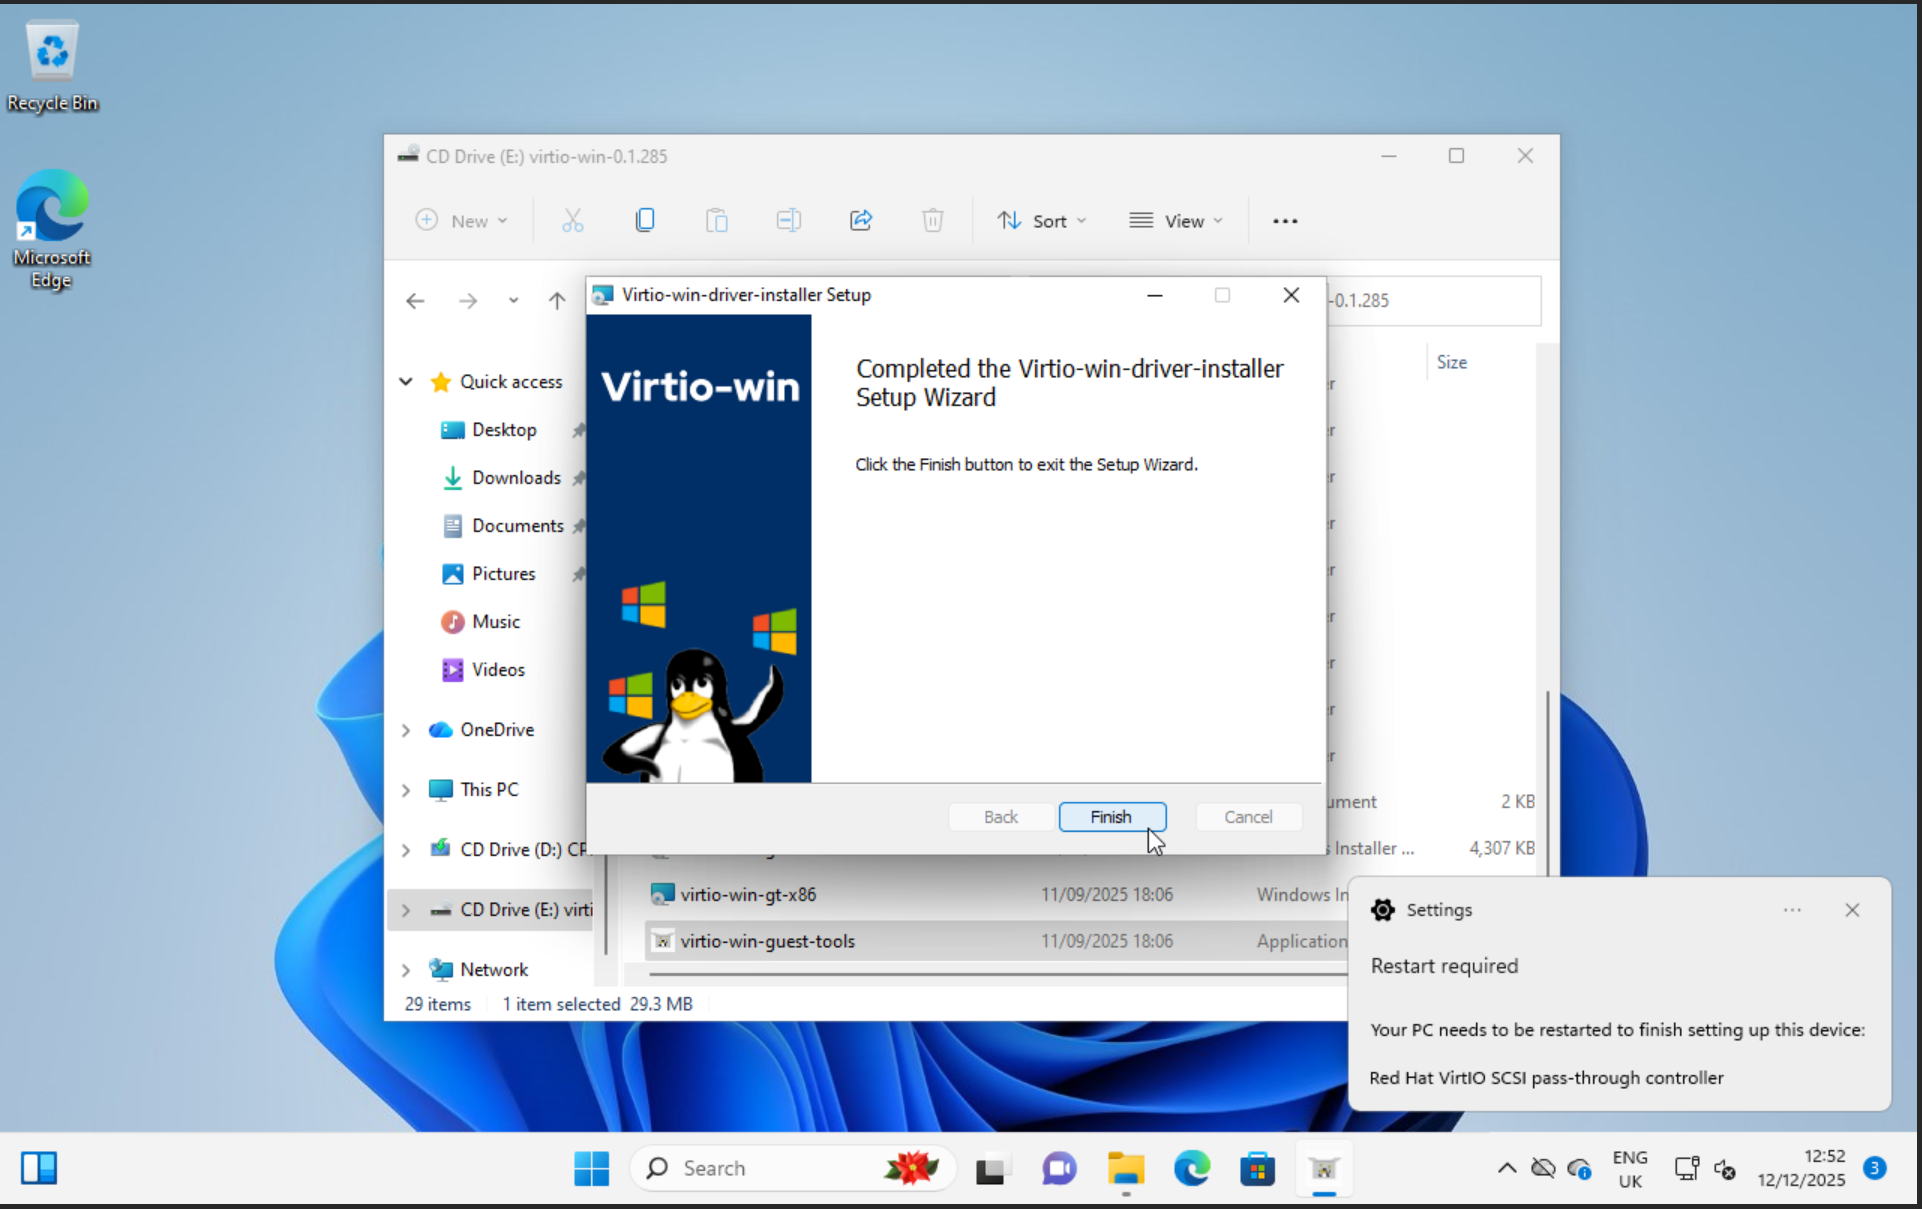Expand the This PC tree node
This screenshot has width=1922, height=1209.
(406, 790)
